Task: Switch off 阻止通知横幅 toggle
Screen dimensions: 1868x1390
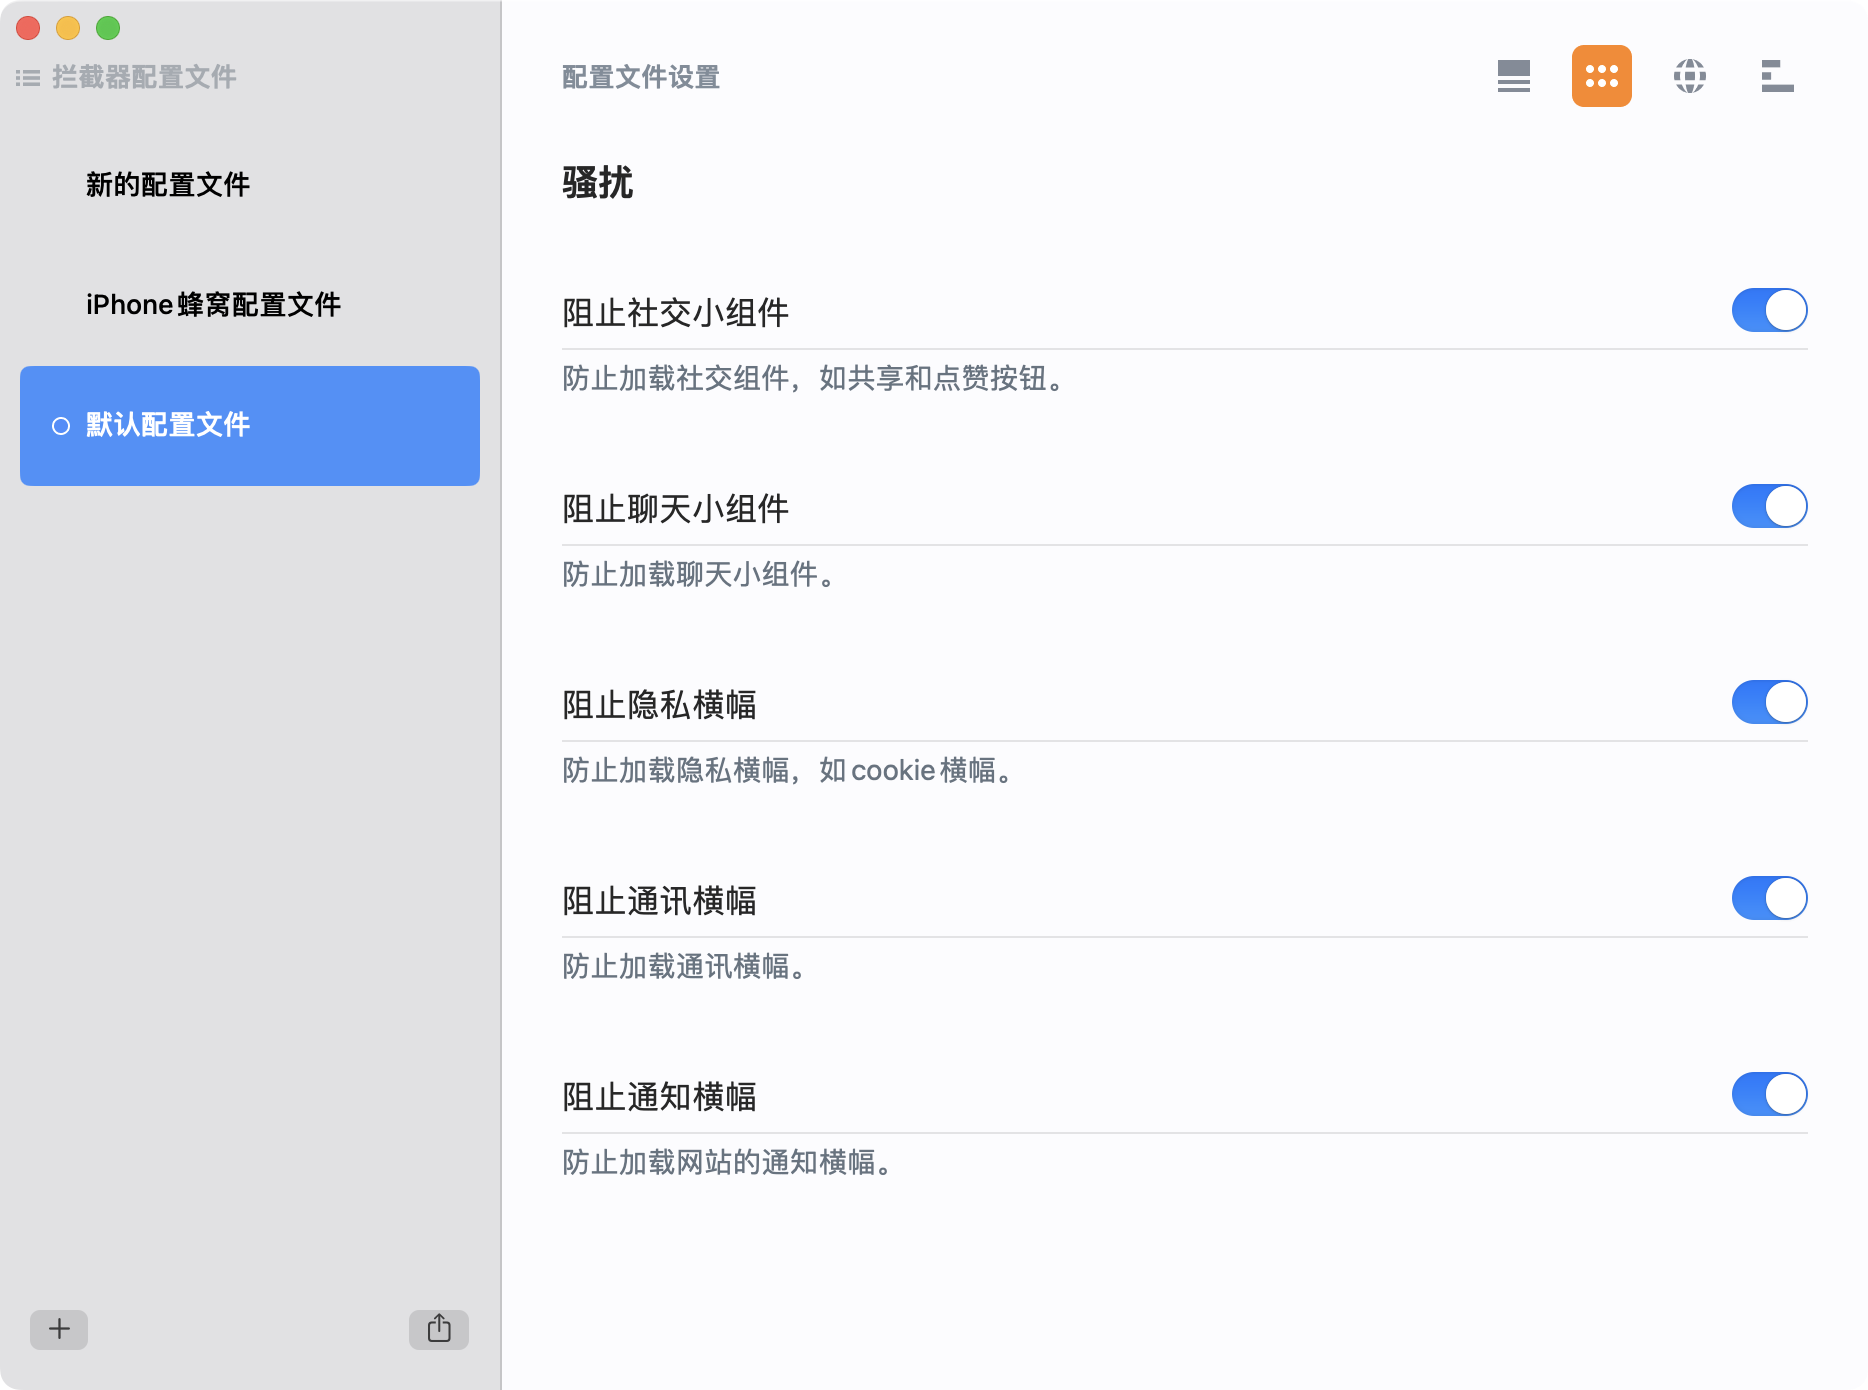Action: pyautogui.click(x=1769, y=1094)
